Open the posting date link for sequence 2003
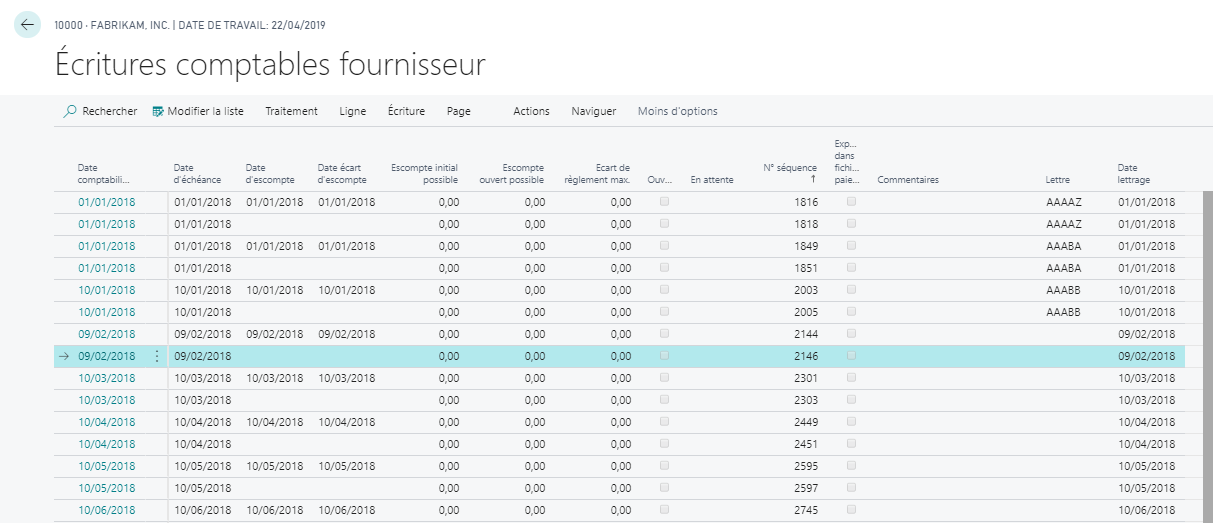Screen dimensions: 1213x523 107,290
